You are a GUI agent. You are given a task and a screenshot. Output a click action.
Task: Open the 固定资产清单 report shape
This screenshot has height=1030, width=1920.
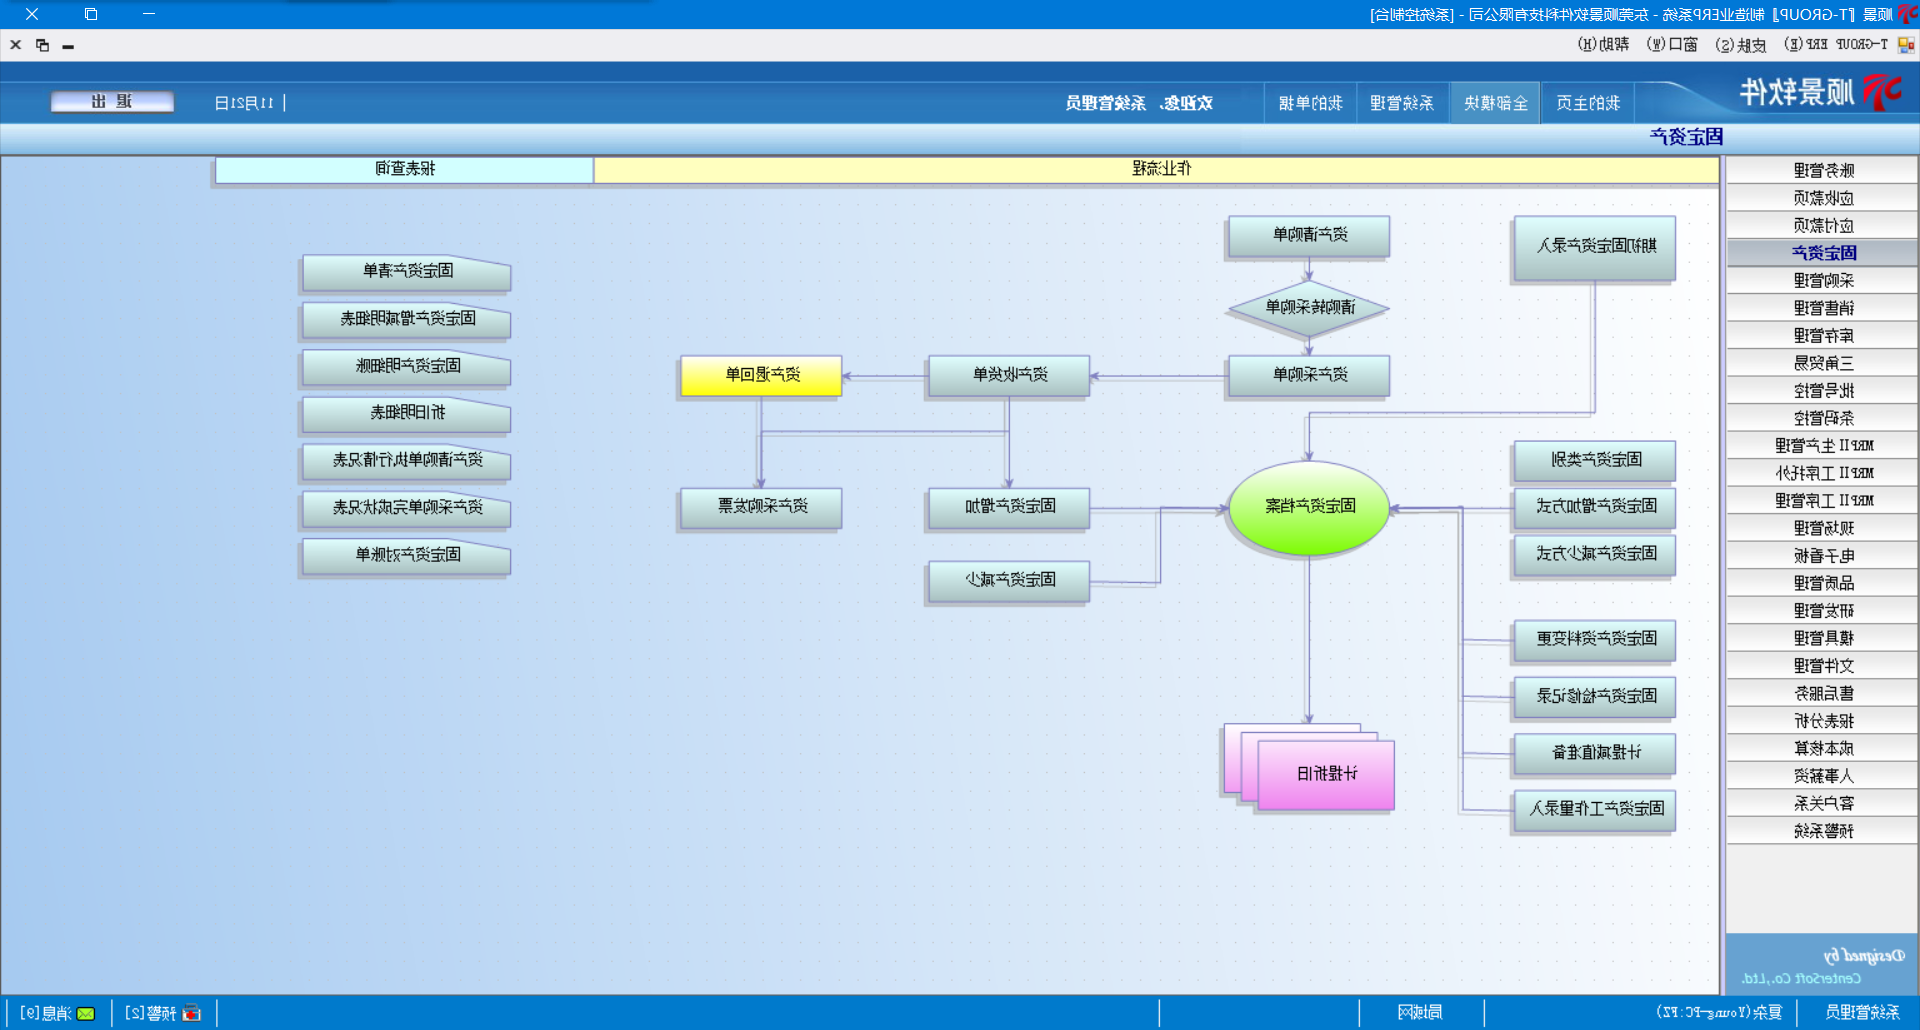pyautogui.click(x=407, y=271)
